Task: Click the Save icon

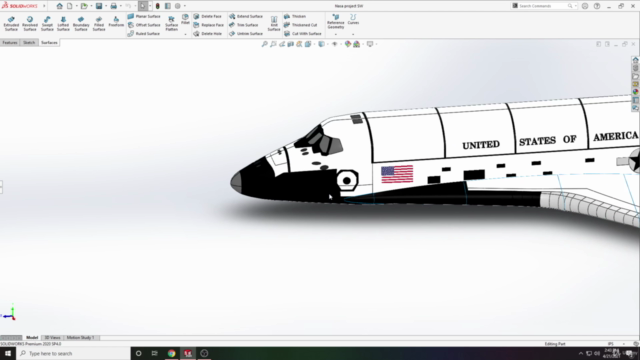Action: point(99,6)
